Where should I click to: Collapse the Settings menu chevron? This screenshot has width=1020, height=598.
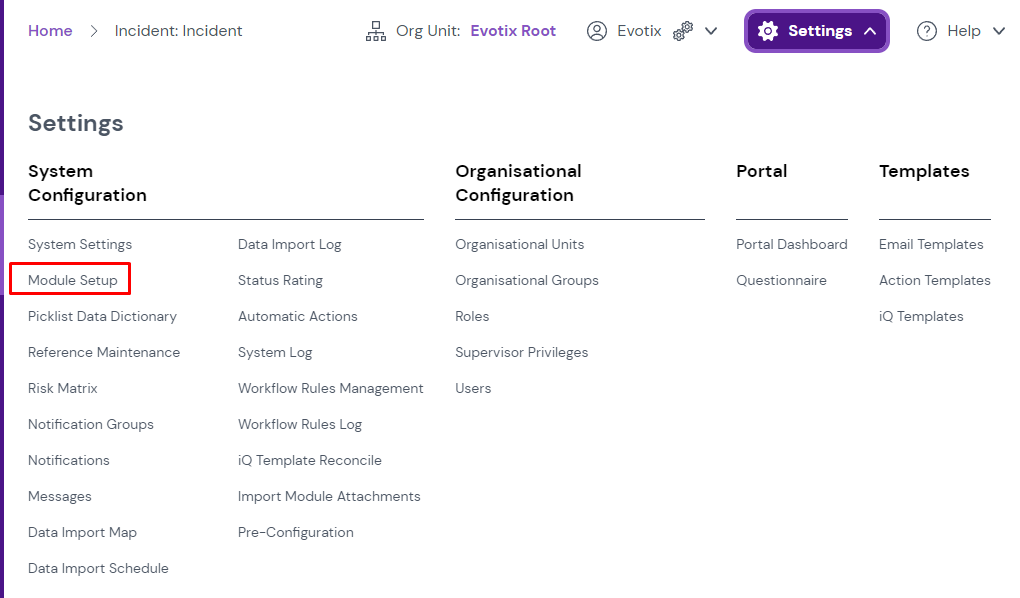[870, 31]
